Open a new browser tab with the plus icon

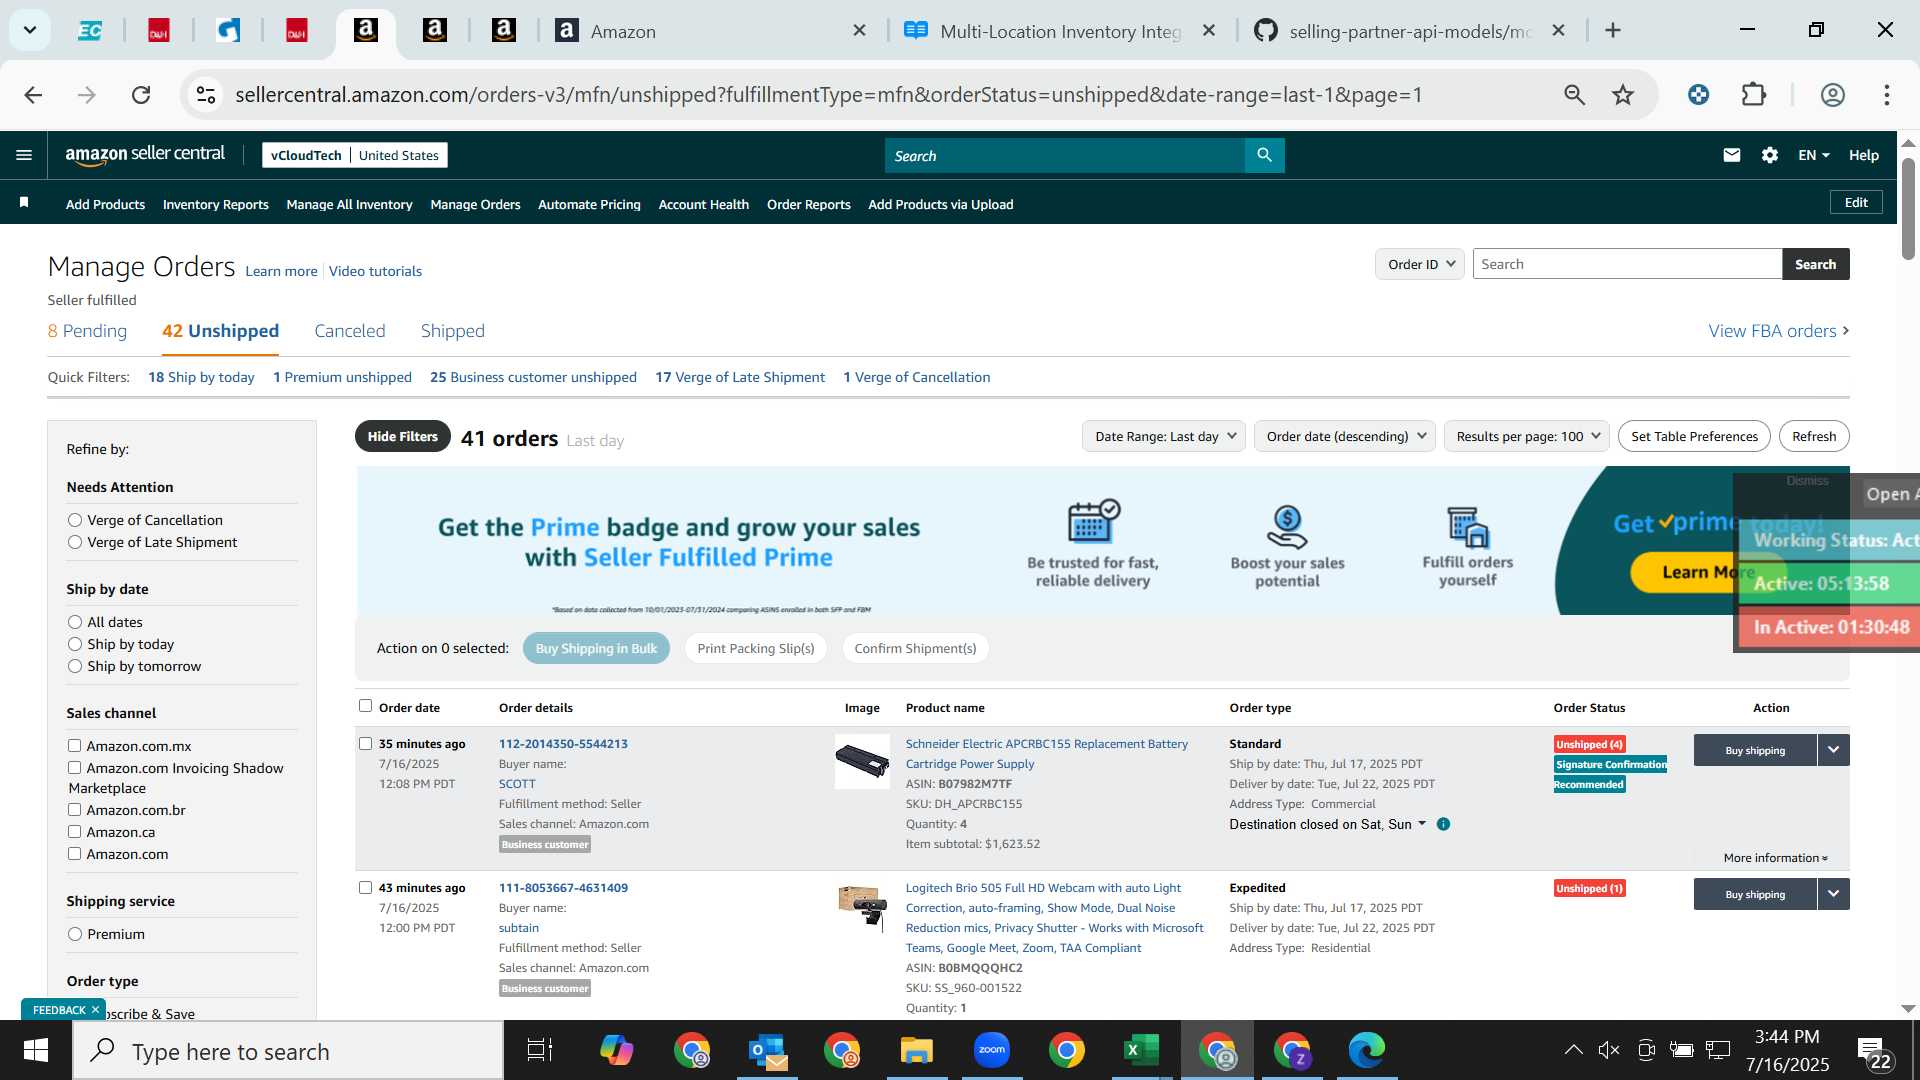(1613, 31)
